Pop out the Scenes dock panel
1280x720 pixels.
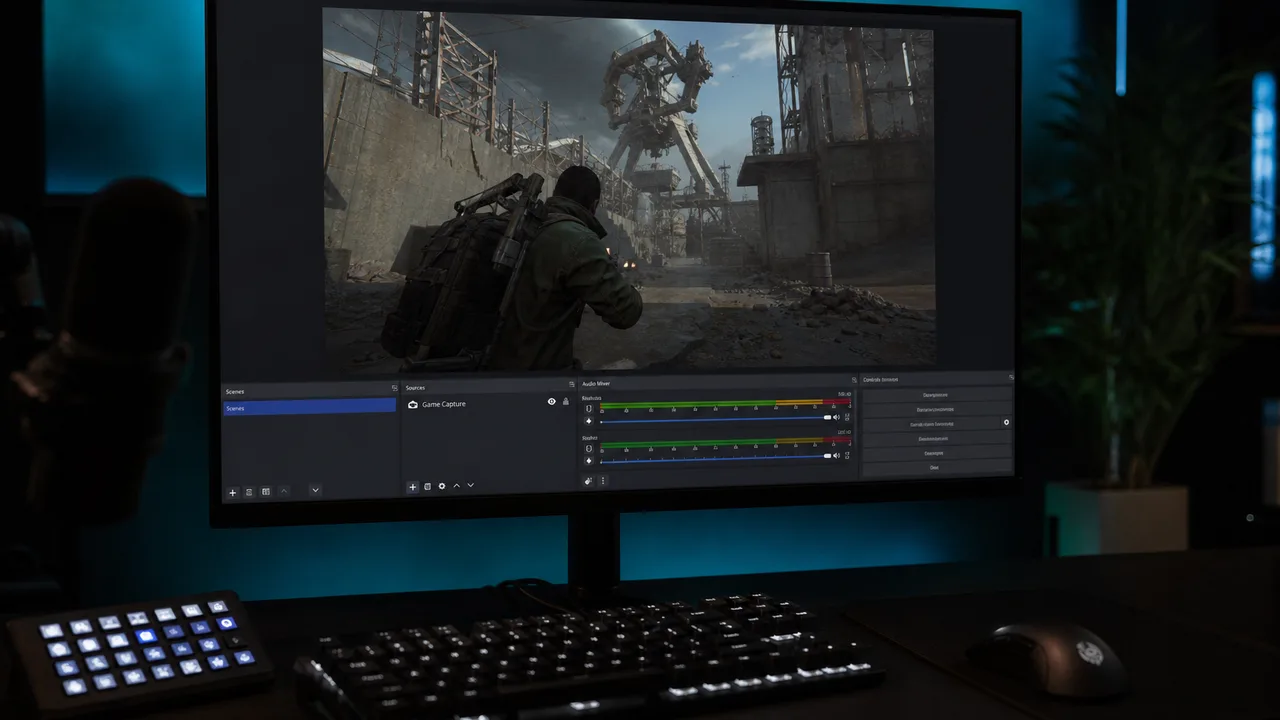[x=394, y=389]
